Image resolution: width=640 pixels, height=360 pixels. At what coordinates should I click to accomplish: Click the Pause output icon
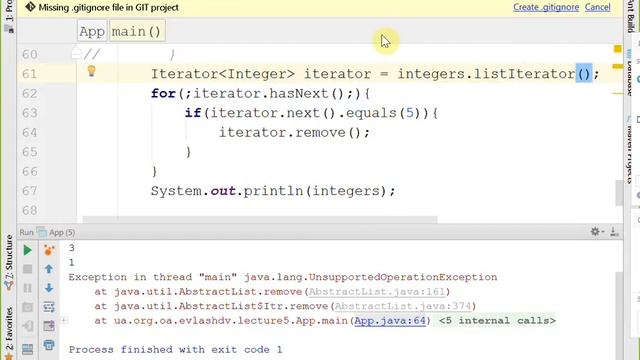point(27,288)
